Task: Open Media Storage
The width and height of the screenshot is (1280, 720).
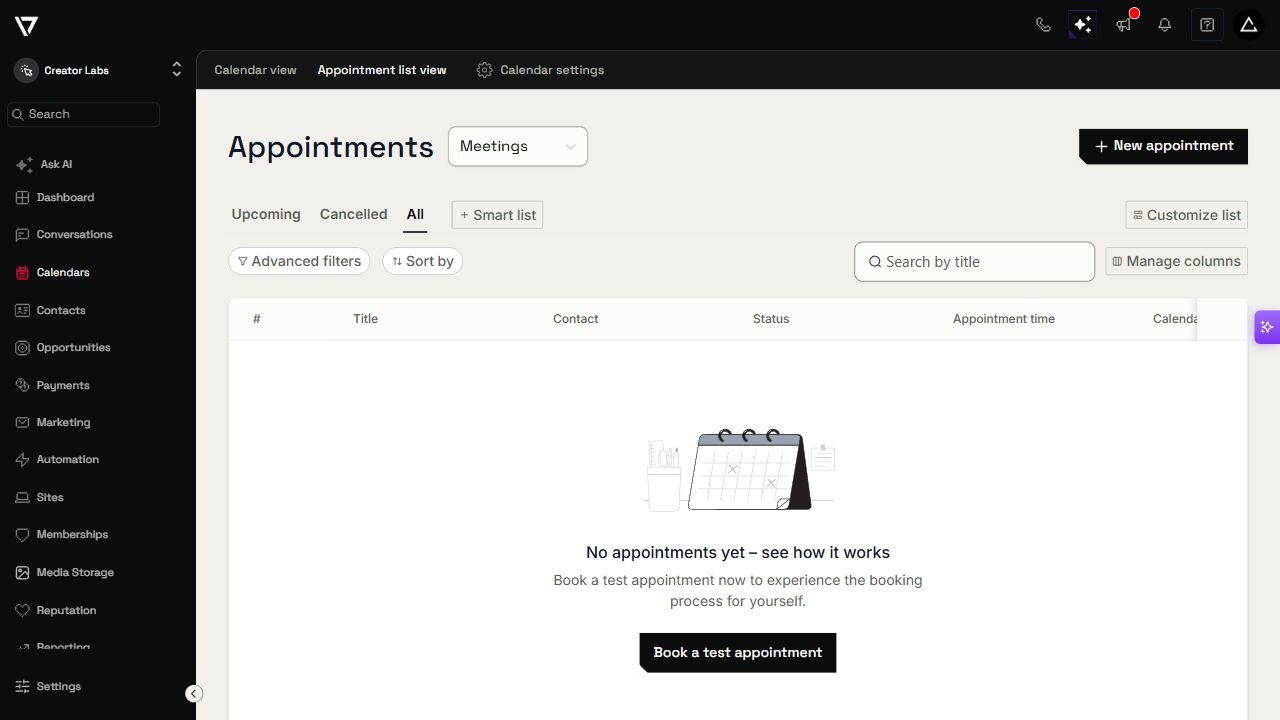Action: [x=65, y=572]
